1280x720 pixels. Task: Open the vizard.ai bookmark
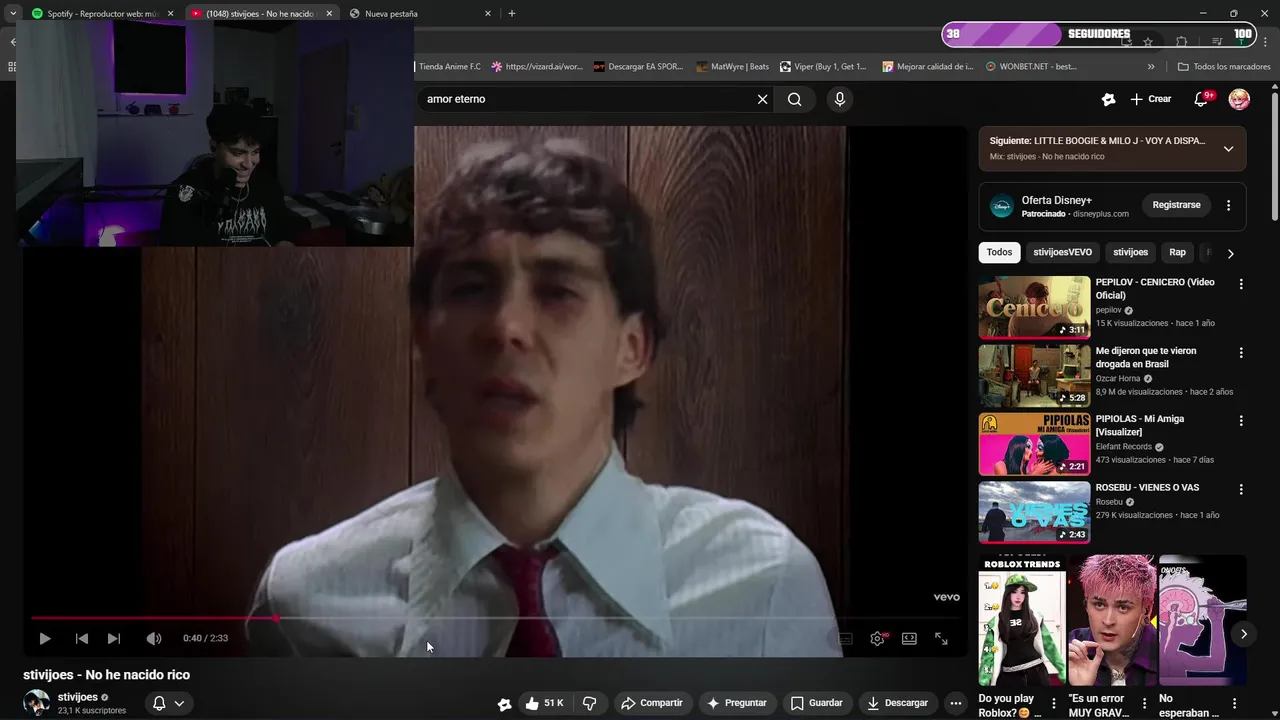click(x=537, y=67)
